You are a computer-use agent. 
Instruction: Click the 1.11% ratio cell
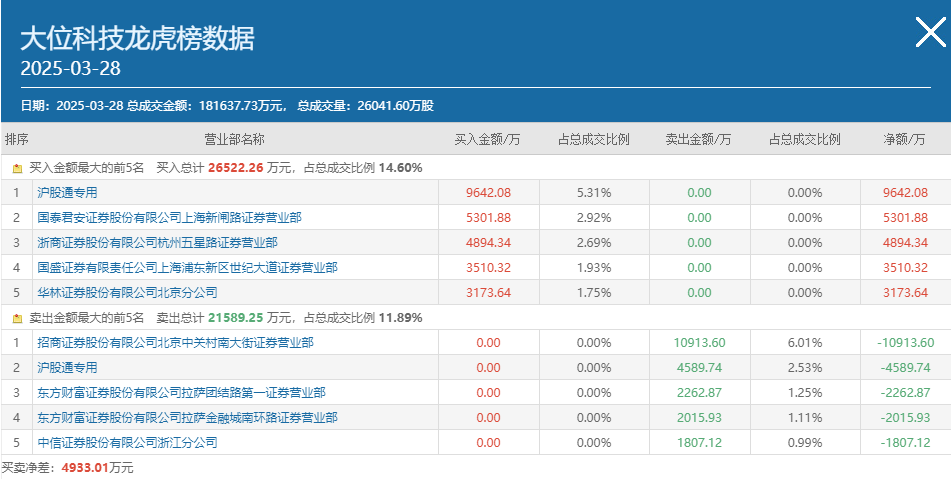pos(805,418)
